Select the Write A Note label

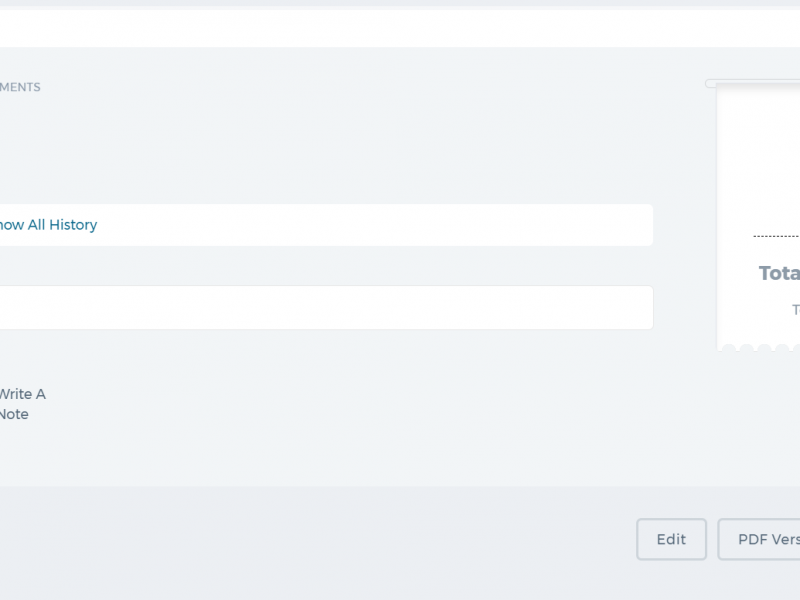point(23,404)
